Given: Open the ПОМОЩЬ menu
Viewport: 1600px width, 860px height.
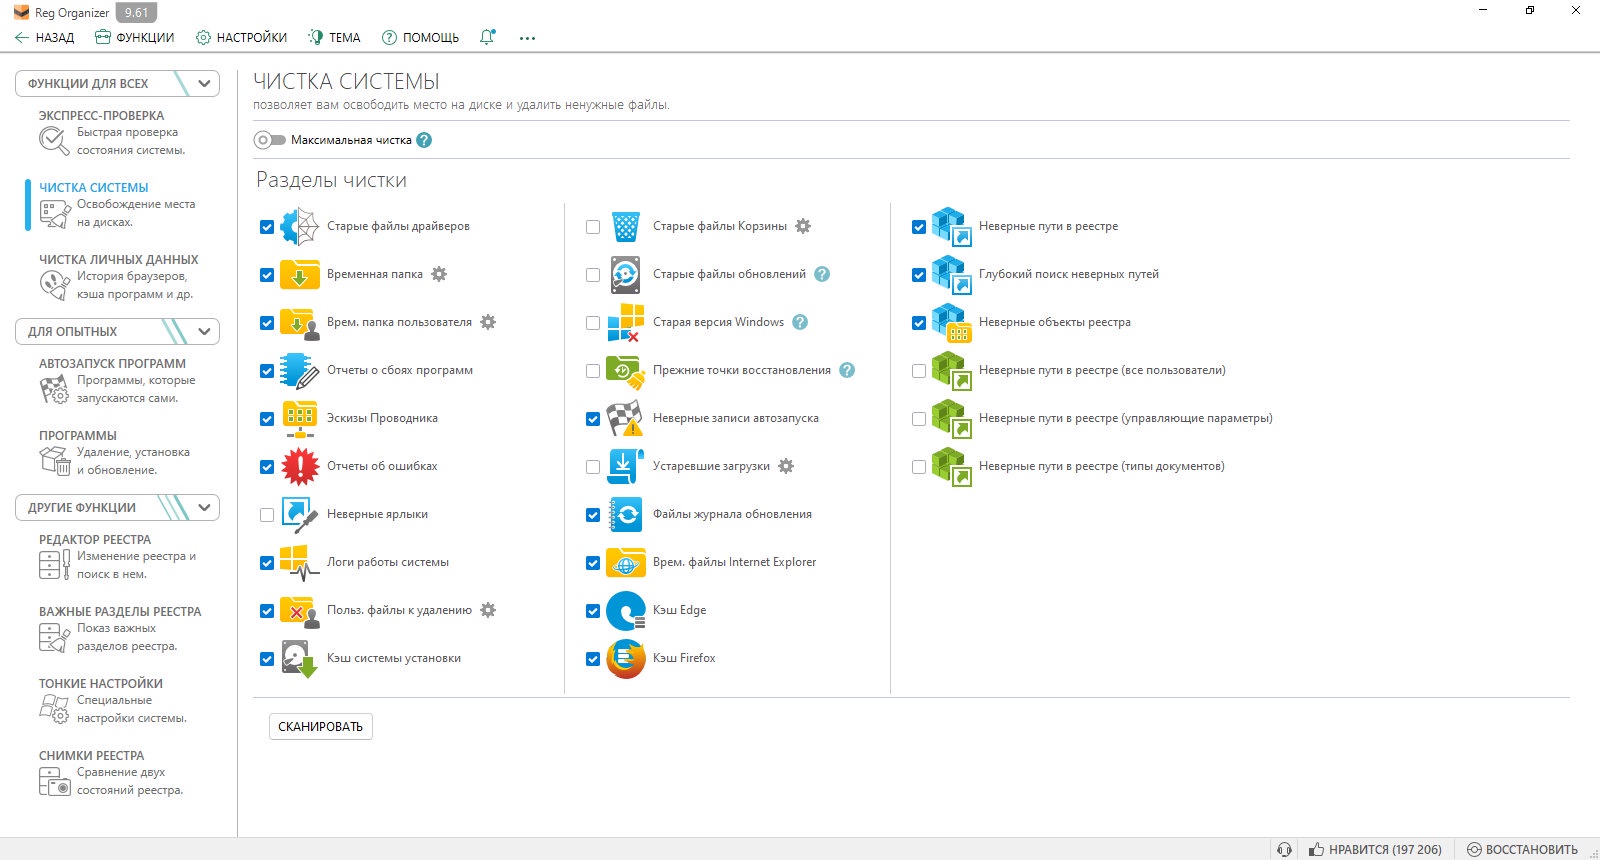Looking at the screenshot, I should click(420, 37).
